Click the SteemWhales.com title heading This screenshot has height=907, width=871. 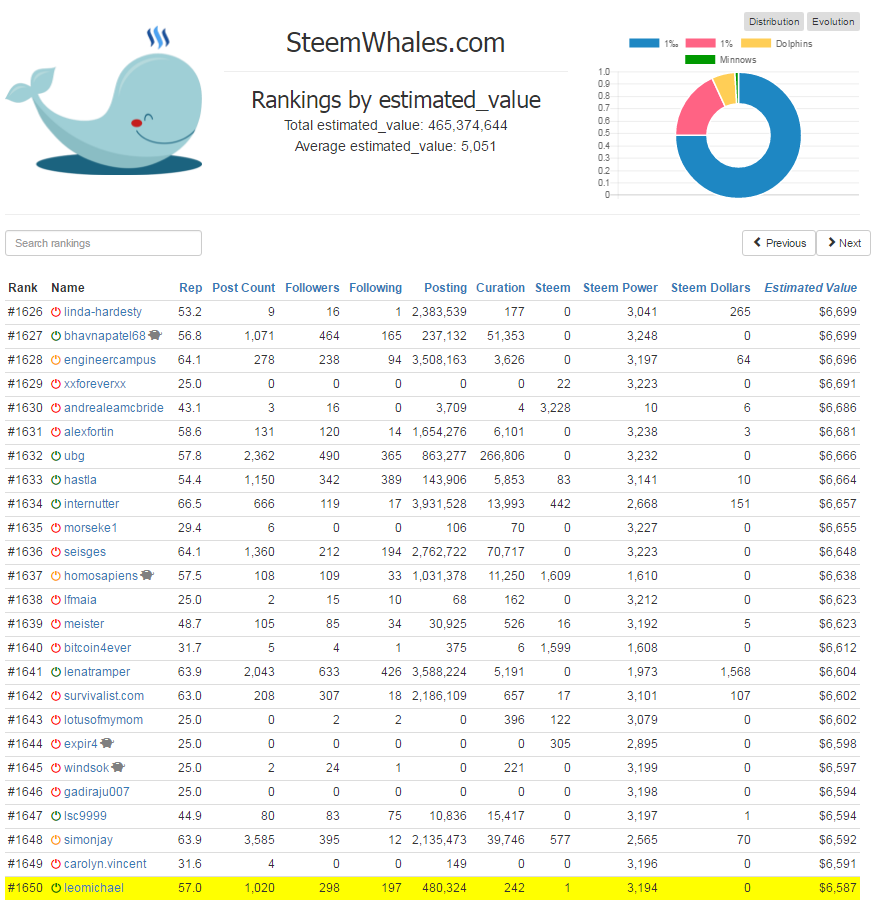point(396,43)
